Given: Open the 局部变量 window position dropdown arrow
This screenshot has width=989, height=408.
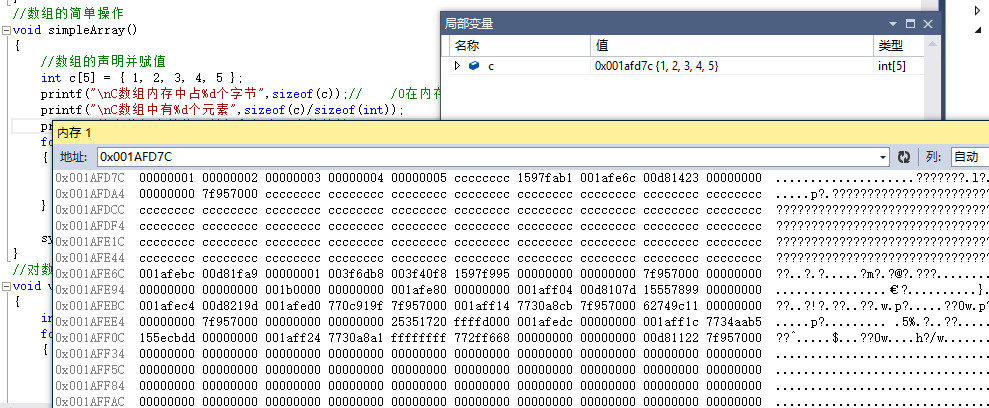Looking at the screenshot, I should point(893,24).
